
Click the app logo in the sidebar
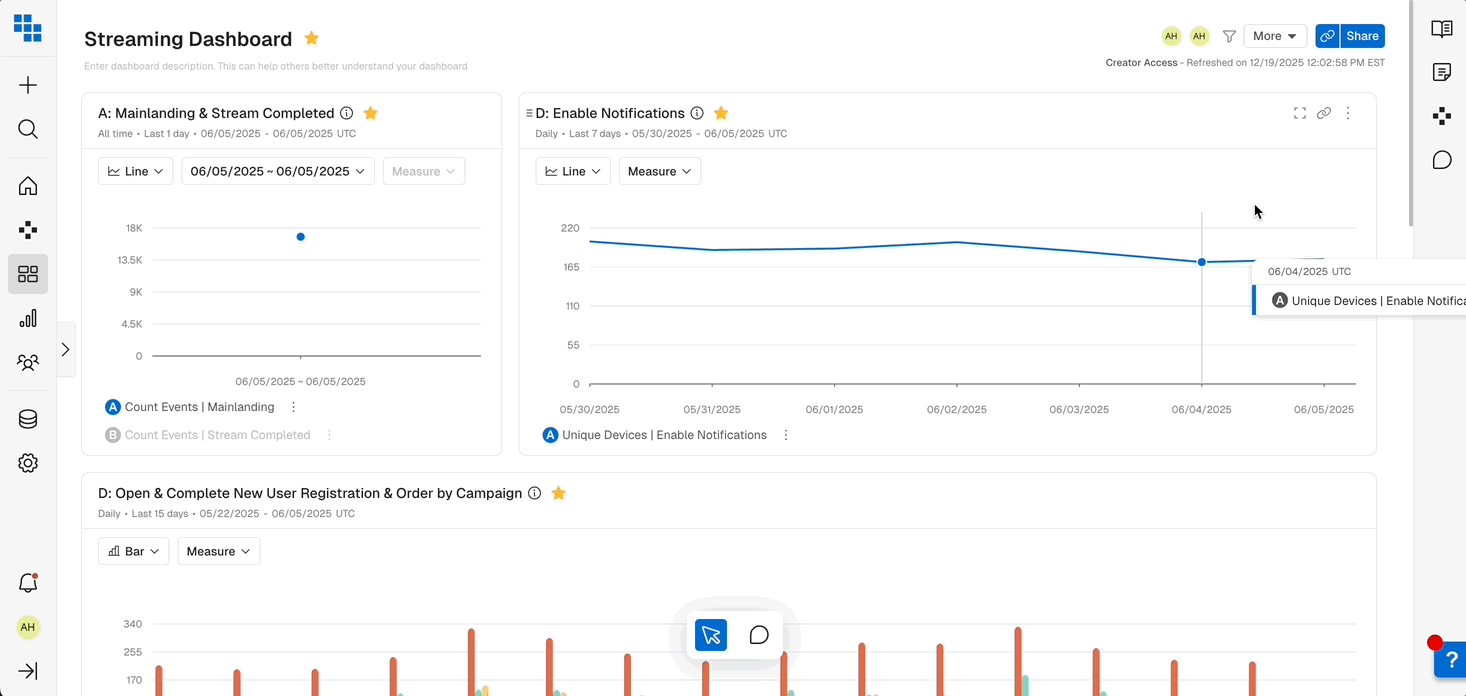point(28,28)
